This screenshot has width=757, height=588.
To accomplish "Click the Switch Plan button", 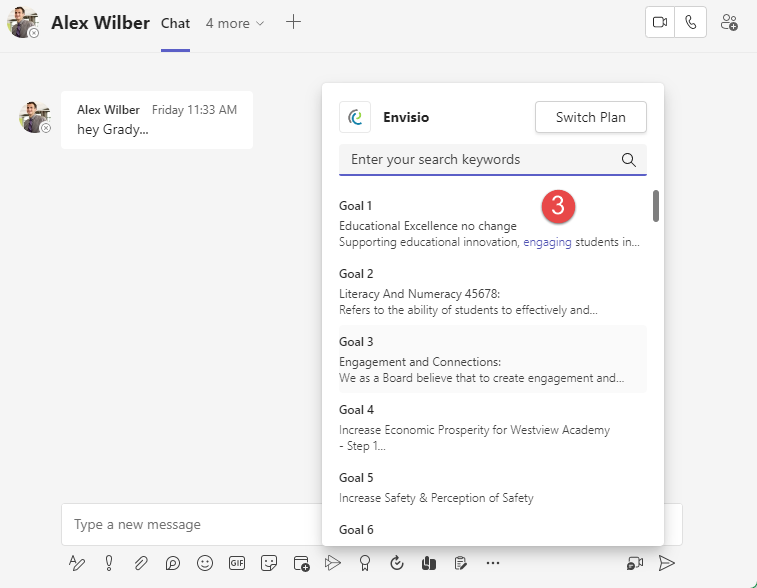I will coord(590,117).
